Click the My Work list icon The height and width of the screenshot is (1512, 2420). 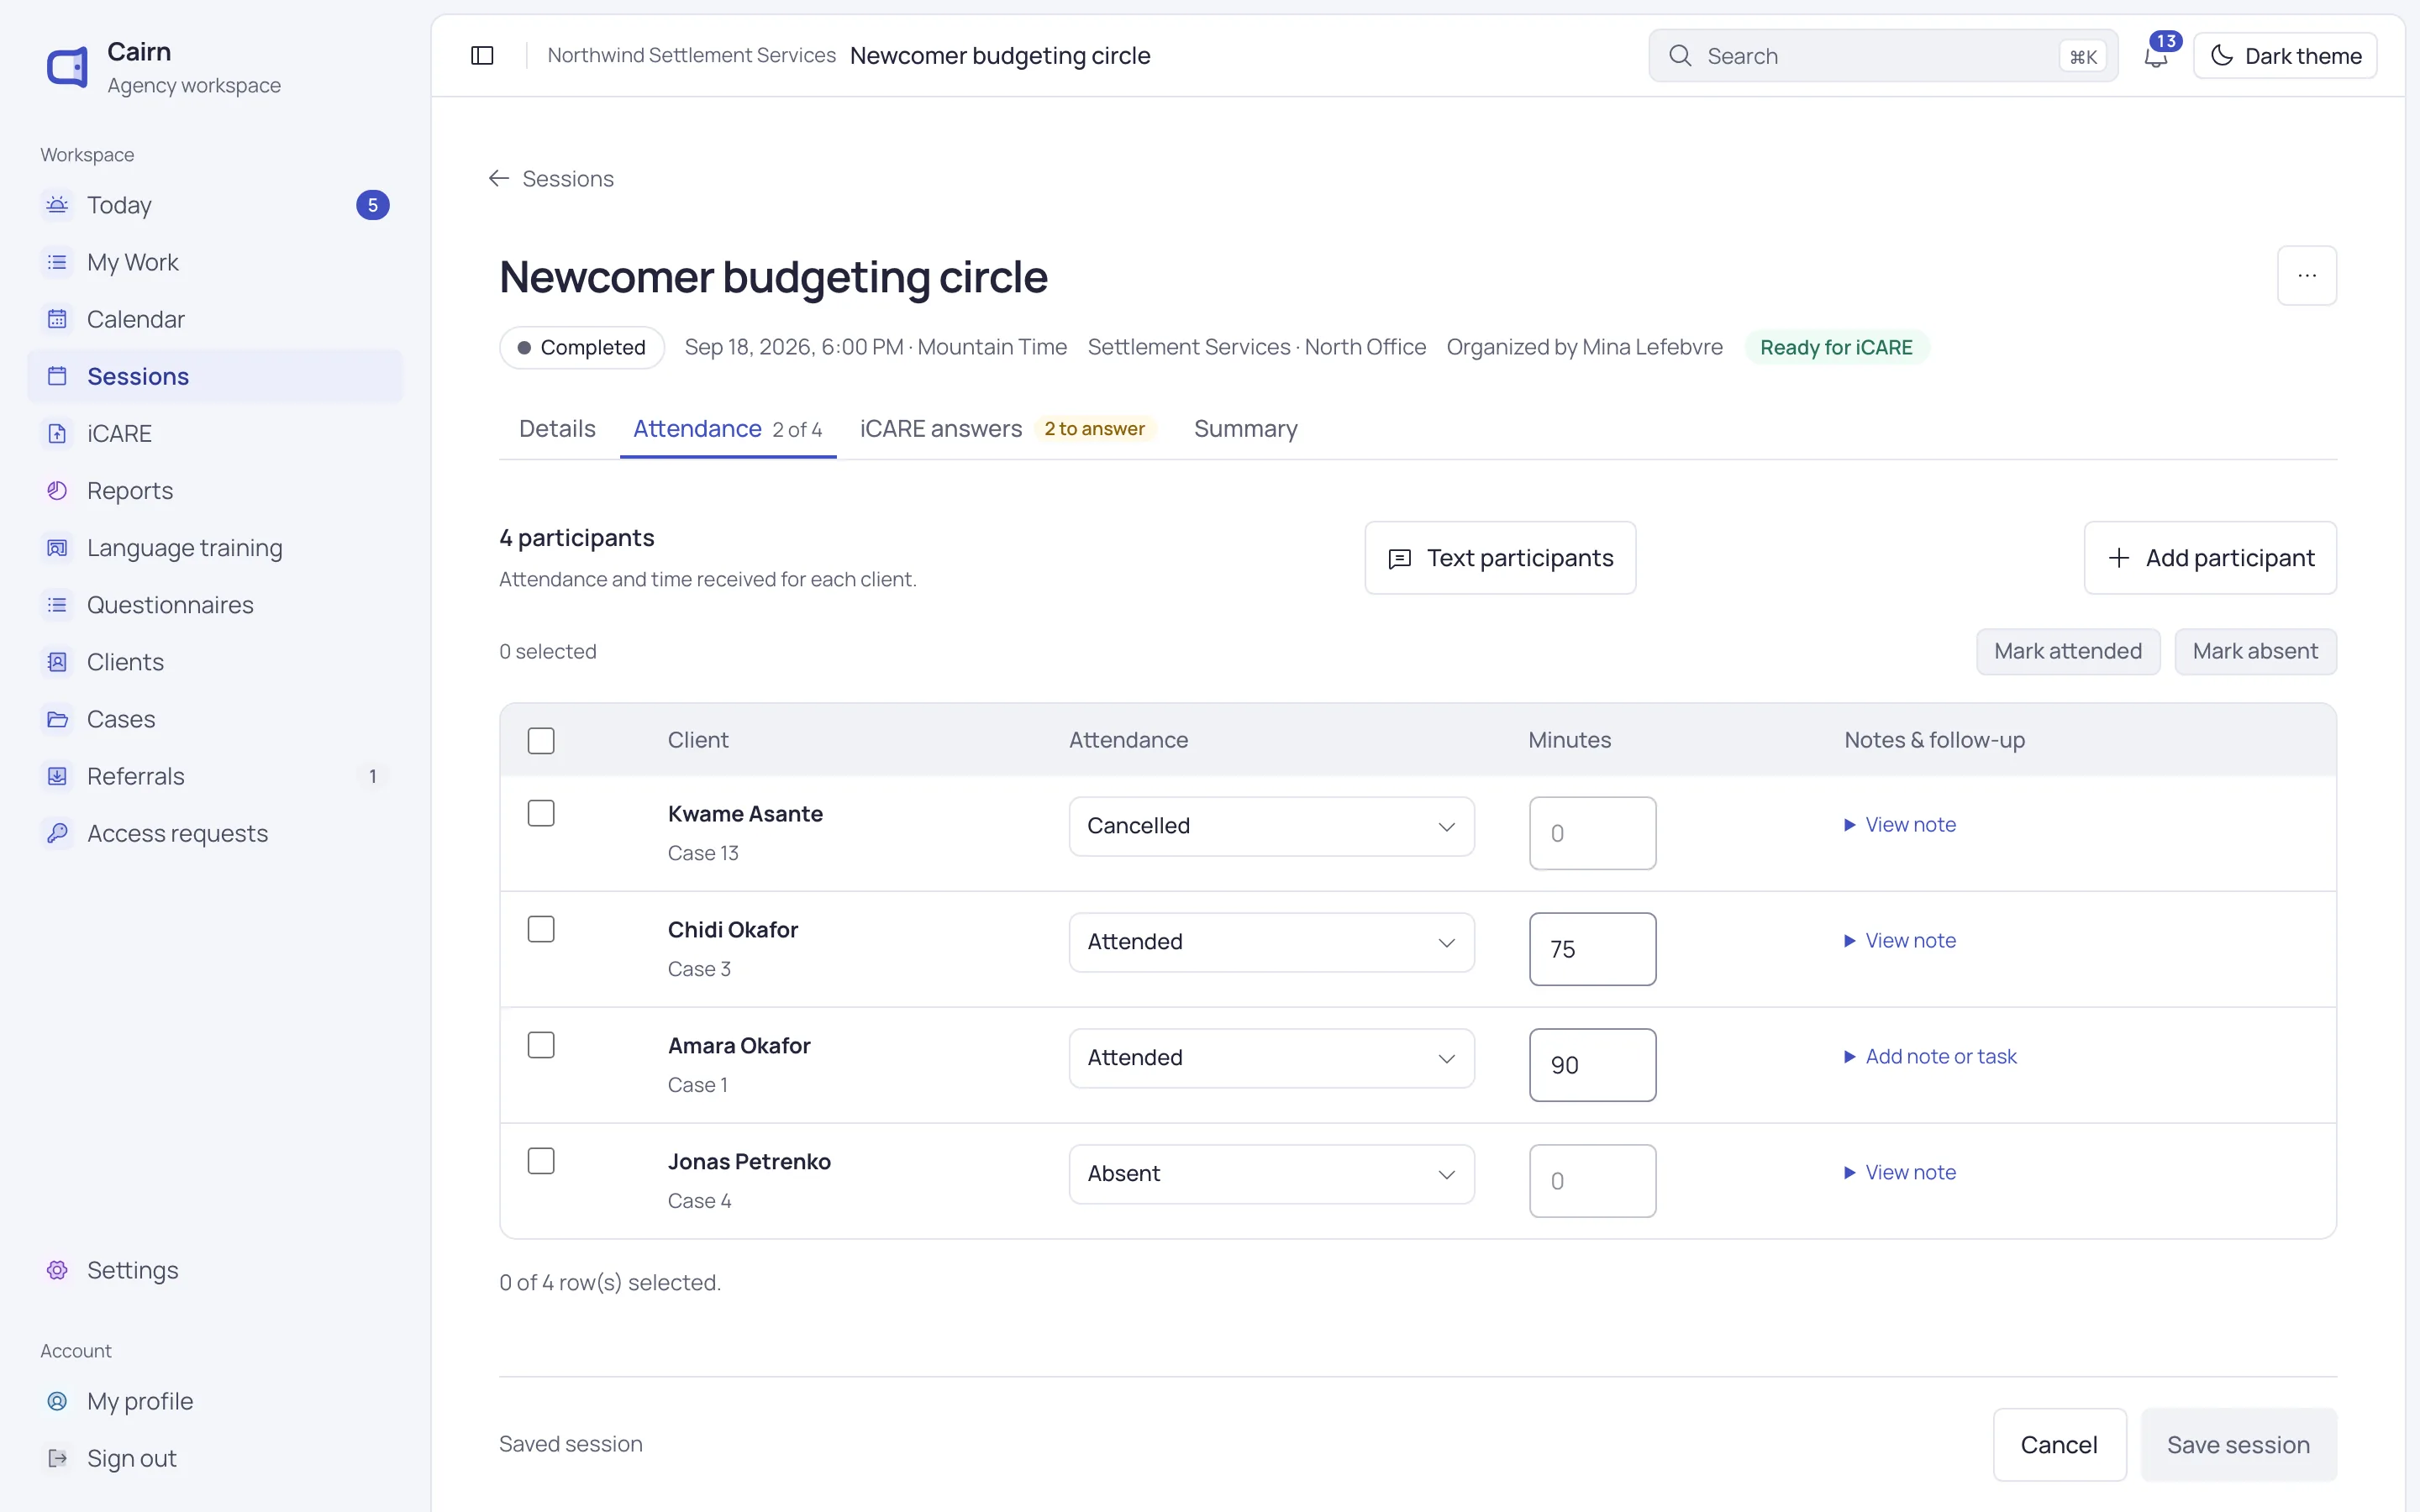point(57,262)
